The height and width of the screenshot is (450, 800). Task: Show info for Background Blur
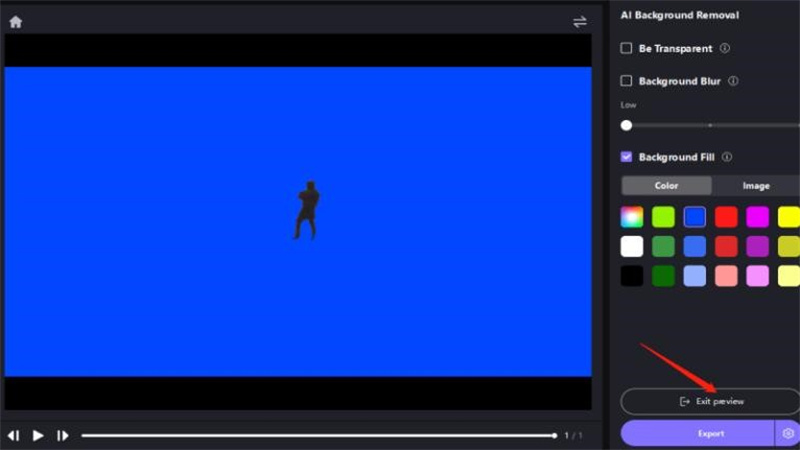click(x=733, y=81)
